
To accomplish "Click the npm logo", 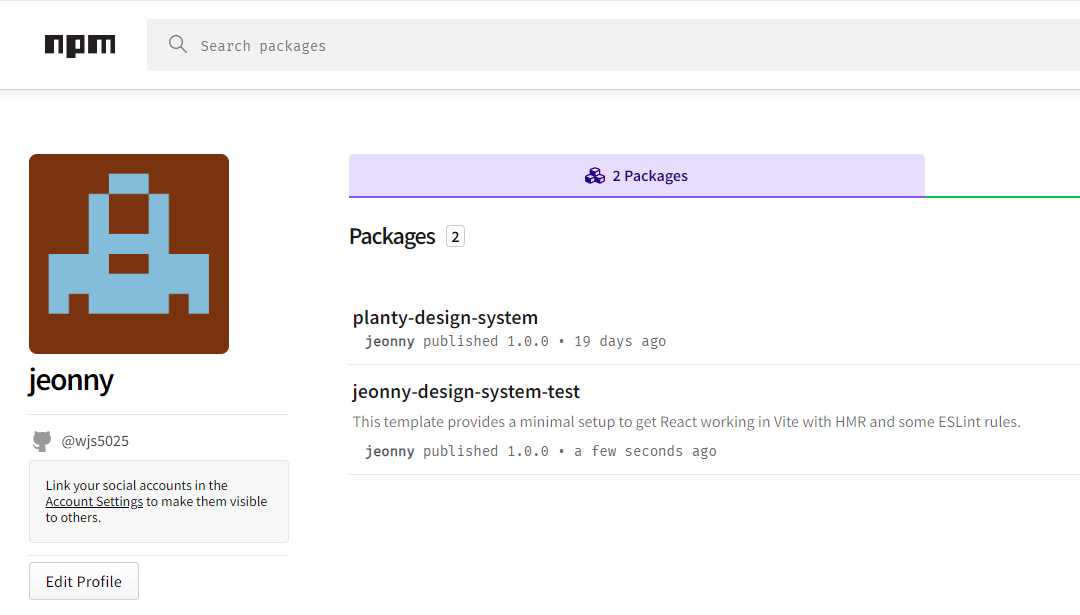I will point(80,45).
